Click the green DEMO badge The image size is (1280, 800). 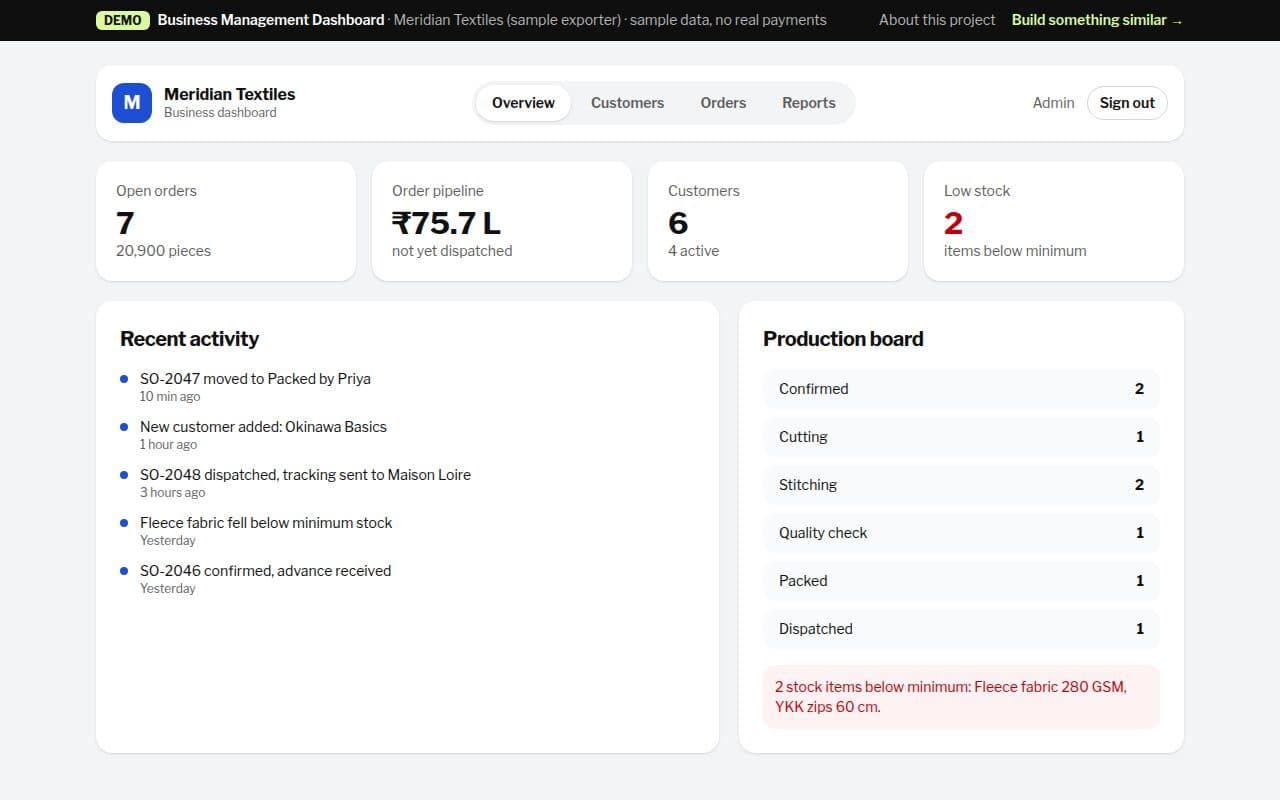click(123, 20)
